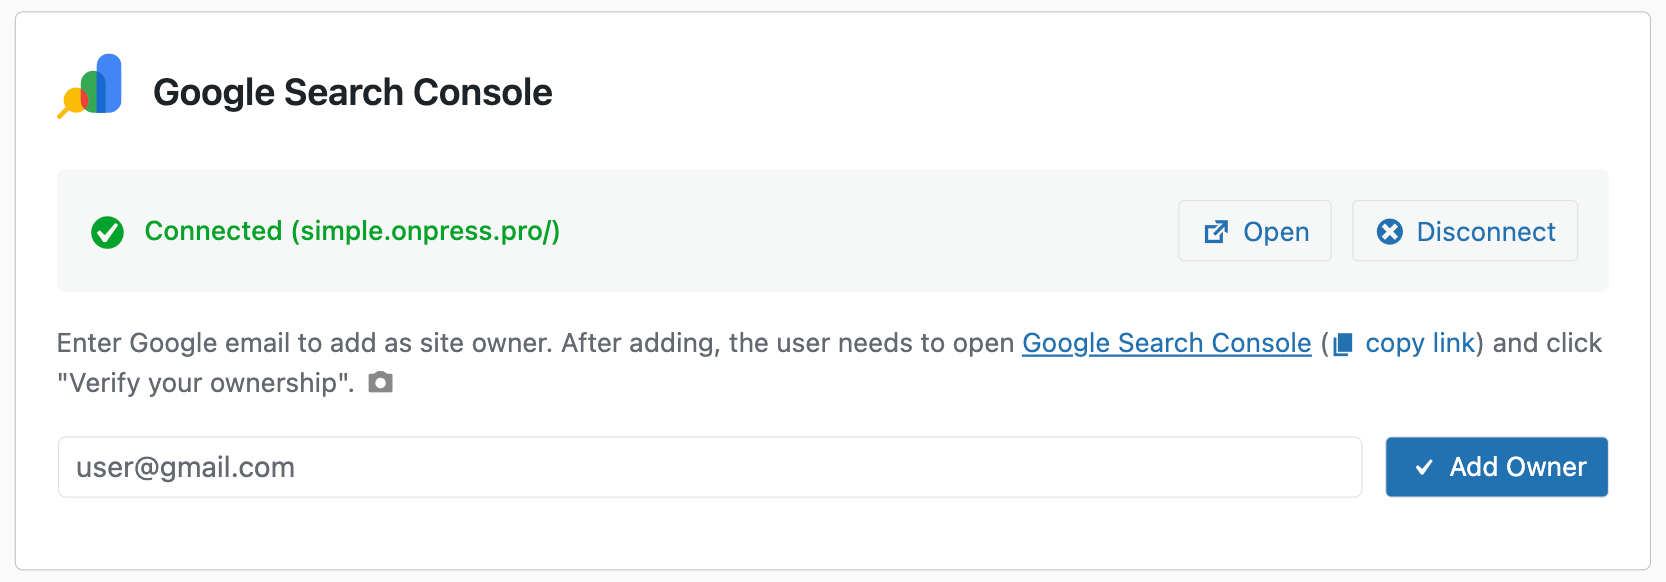This screenshot has width=1666, height=582.
Task: Click the X icon in Disconnect button
Action: [1390, 232]
